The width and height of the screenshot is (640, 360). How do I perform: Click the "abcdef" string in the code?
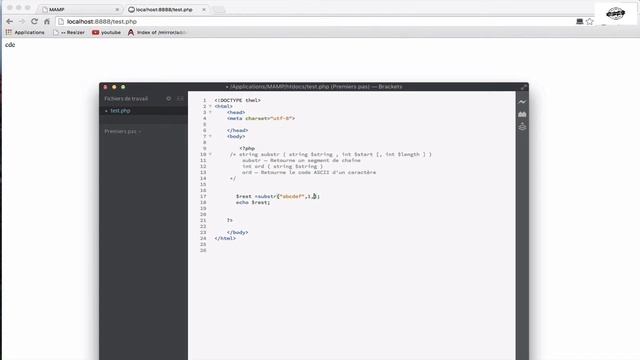tap(292, 196)
